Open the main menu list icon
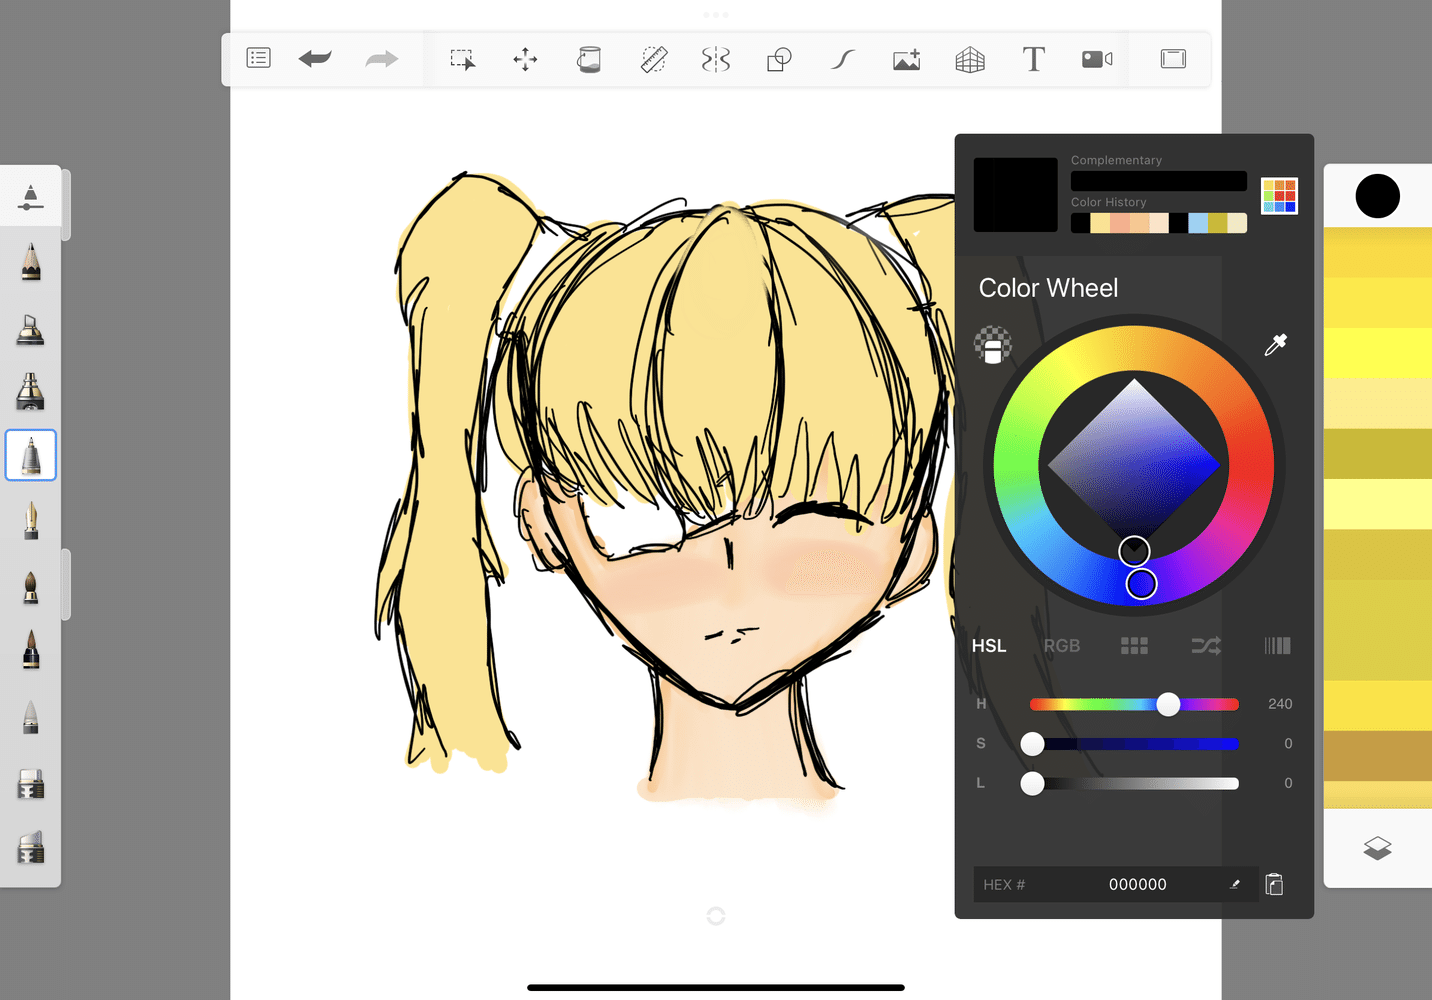Screen dimensions: 1432x1000 click(259, 58)
